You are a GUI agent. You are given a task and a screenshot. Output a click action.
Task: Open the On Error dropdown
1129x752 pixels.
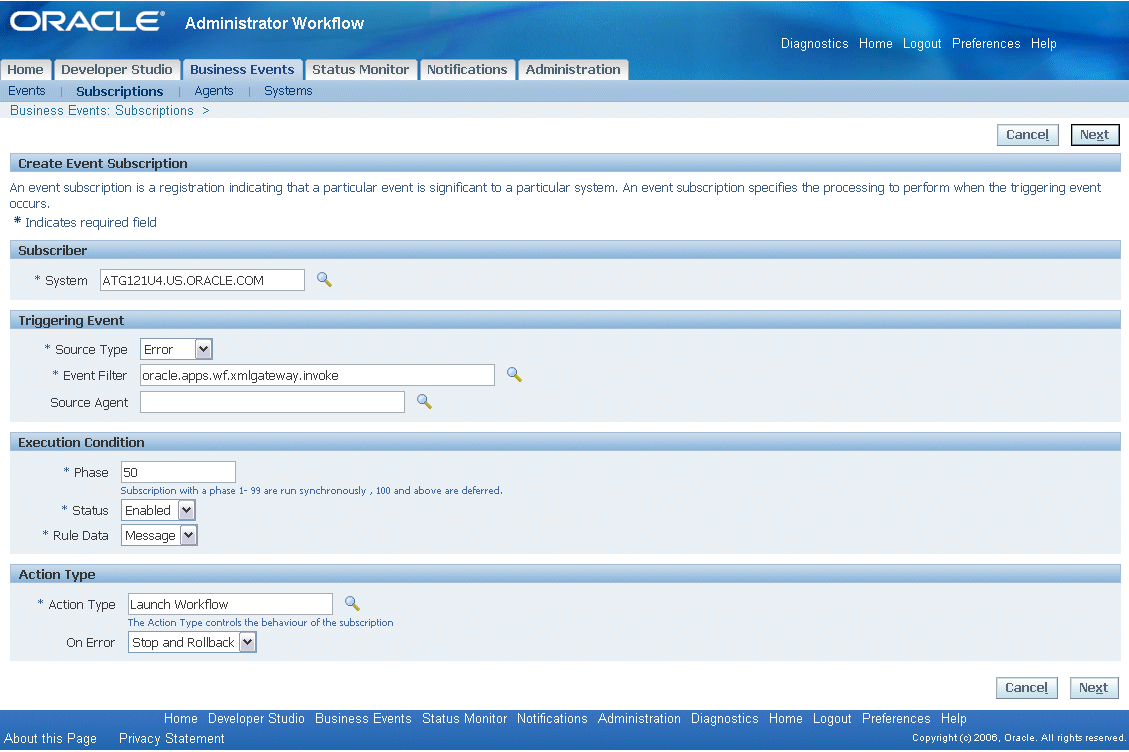tap(192, 643)
